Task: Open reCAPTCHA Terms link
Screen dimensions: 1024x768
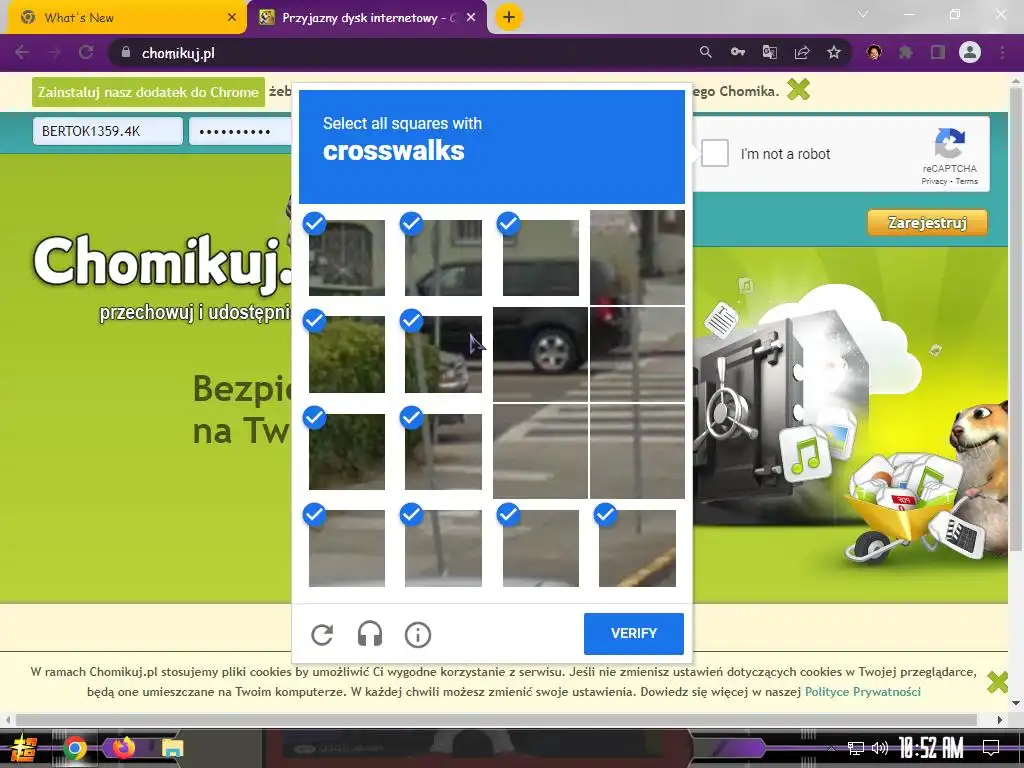Action: pyautogui.click(x=967, y=182)
